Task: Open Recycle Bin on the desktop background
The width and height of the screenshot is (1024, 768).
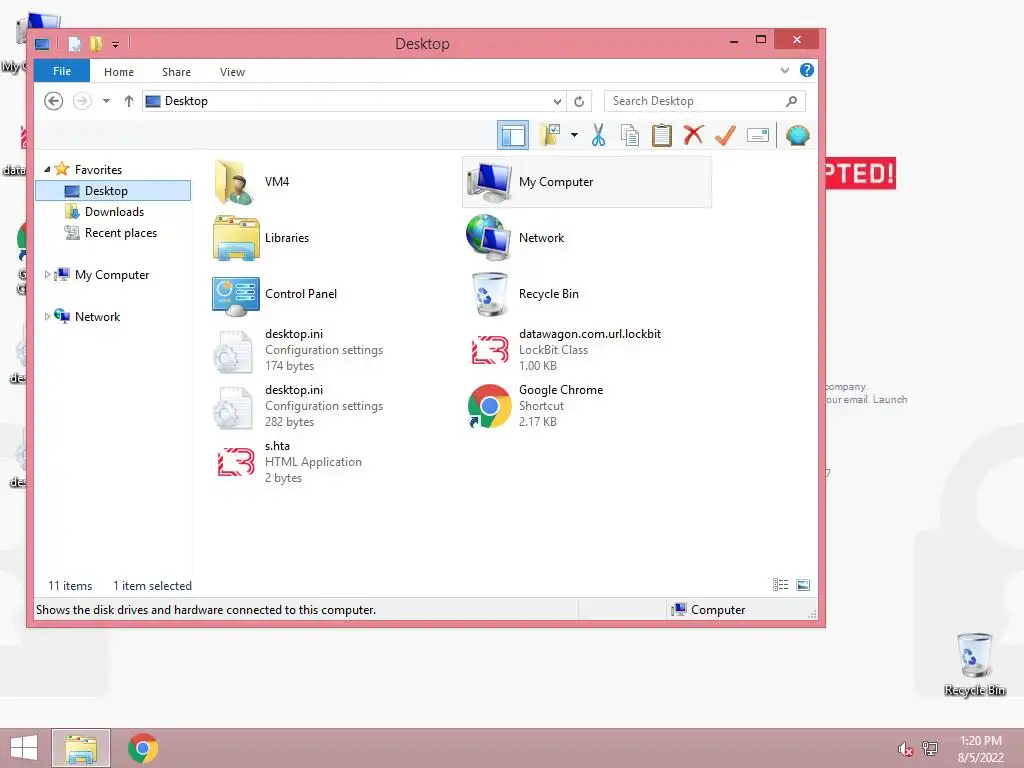Action: coord(974,664)
